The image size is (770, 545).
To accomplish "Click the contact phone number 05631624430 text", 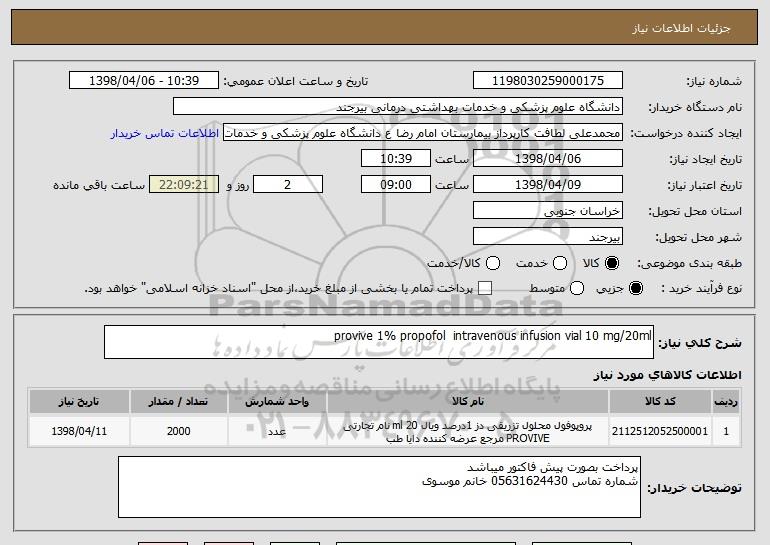I will [529, 481].
